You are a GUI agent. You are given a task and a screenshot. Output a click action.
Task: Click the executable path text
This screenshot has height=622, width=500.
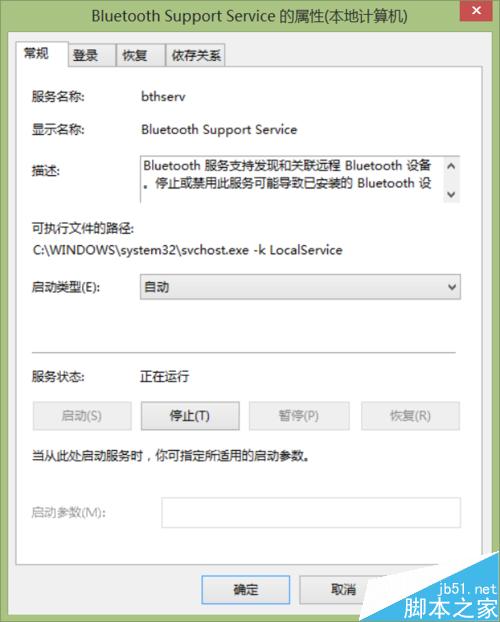click(188, 250)
